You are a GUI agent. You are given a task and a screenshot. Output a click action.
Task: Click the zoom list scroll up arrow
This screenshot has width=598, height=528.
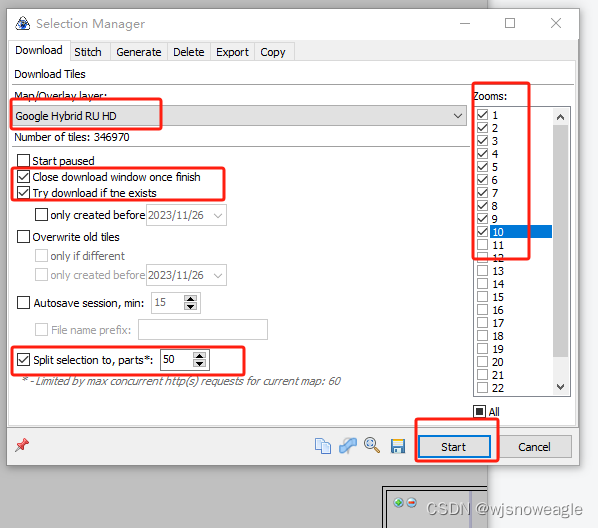point(560,117)
